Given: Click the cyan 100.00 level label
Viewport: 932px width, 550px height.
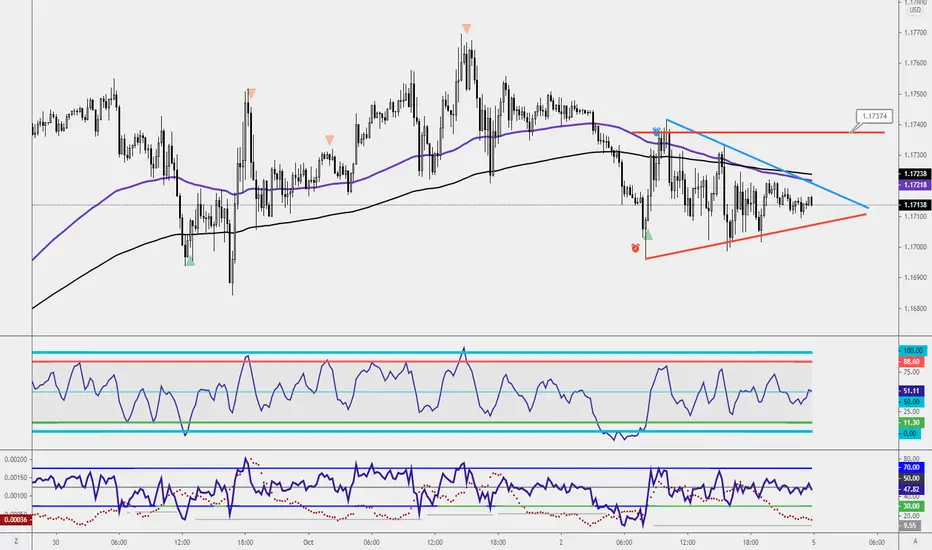Looking at the screenshot, I should [x=912, y=351].
